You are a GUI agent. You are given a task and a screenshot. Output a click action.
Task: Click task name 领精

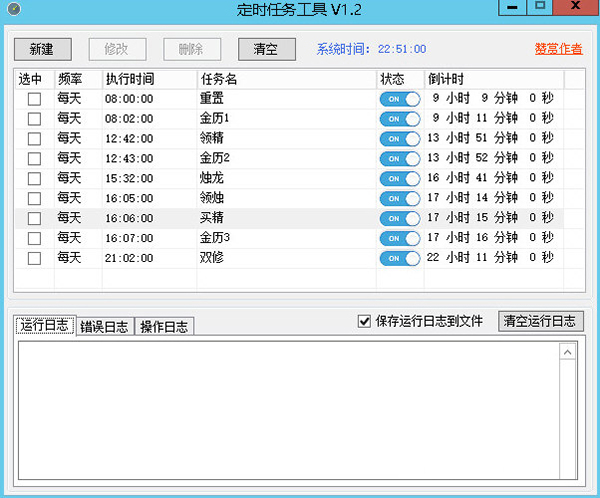click(x=212, y=139)
